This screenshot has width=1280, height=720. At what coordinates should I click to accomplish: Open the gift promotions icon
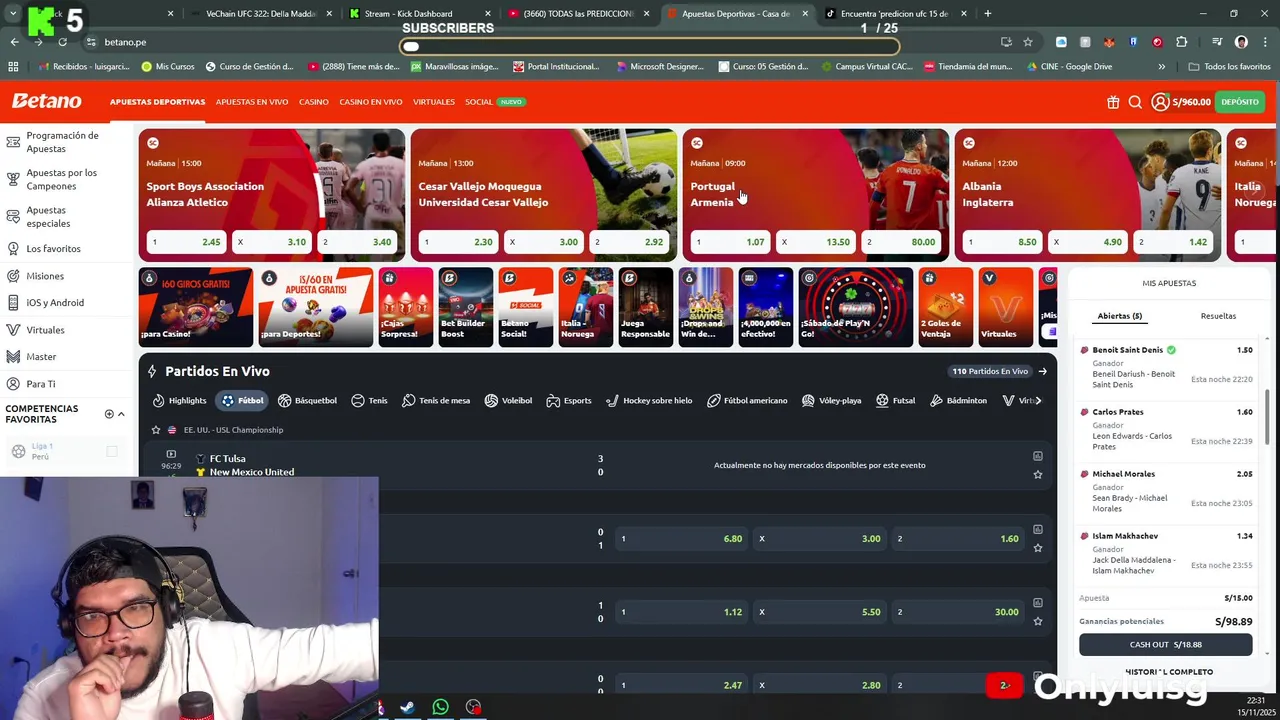[x=1113, y=102]
